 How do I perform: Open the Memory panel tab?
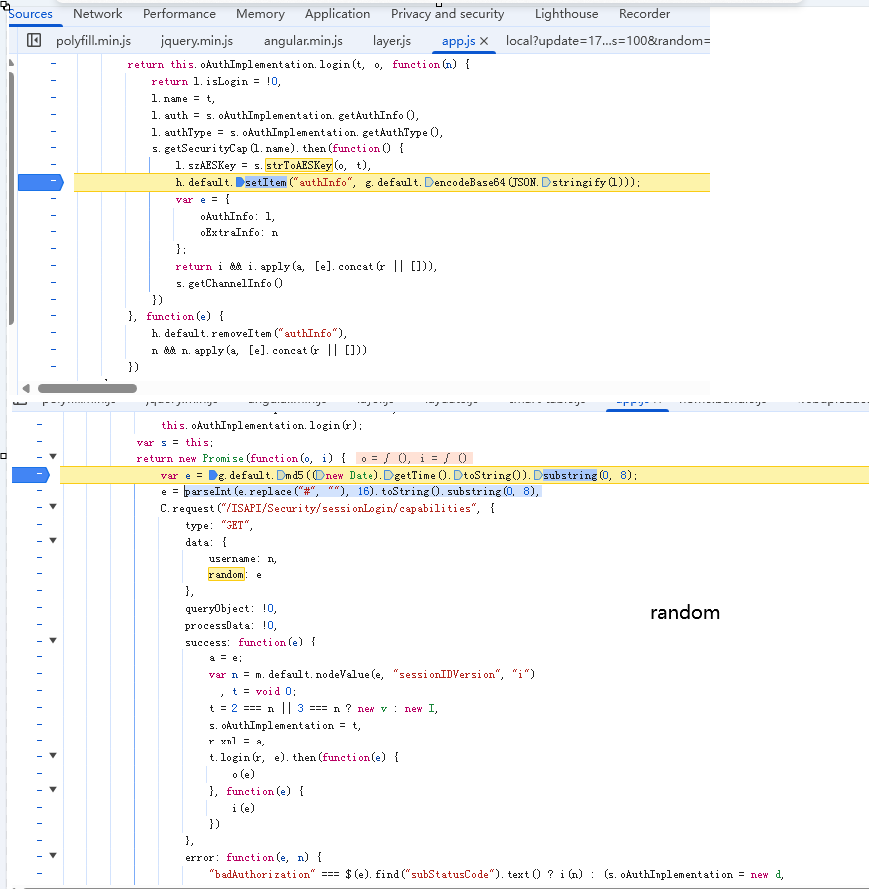(x=260, y=14)
